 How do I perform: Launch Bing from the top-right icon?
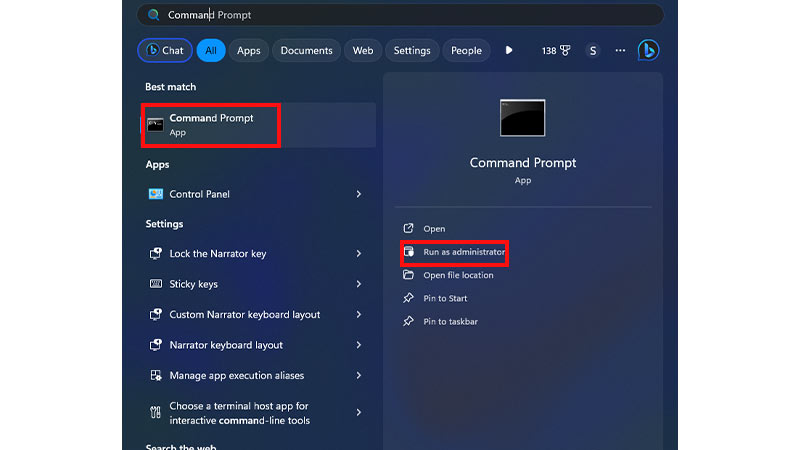tap(648, 50)
